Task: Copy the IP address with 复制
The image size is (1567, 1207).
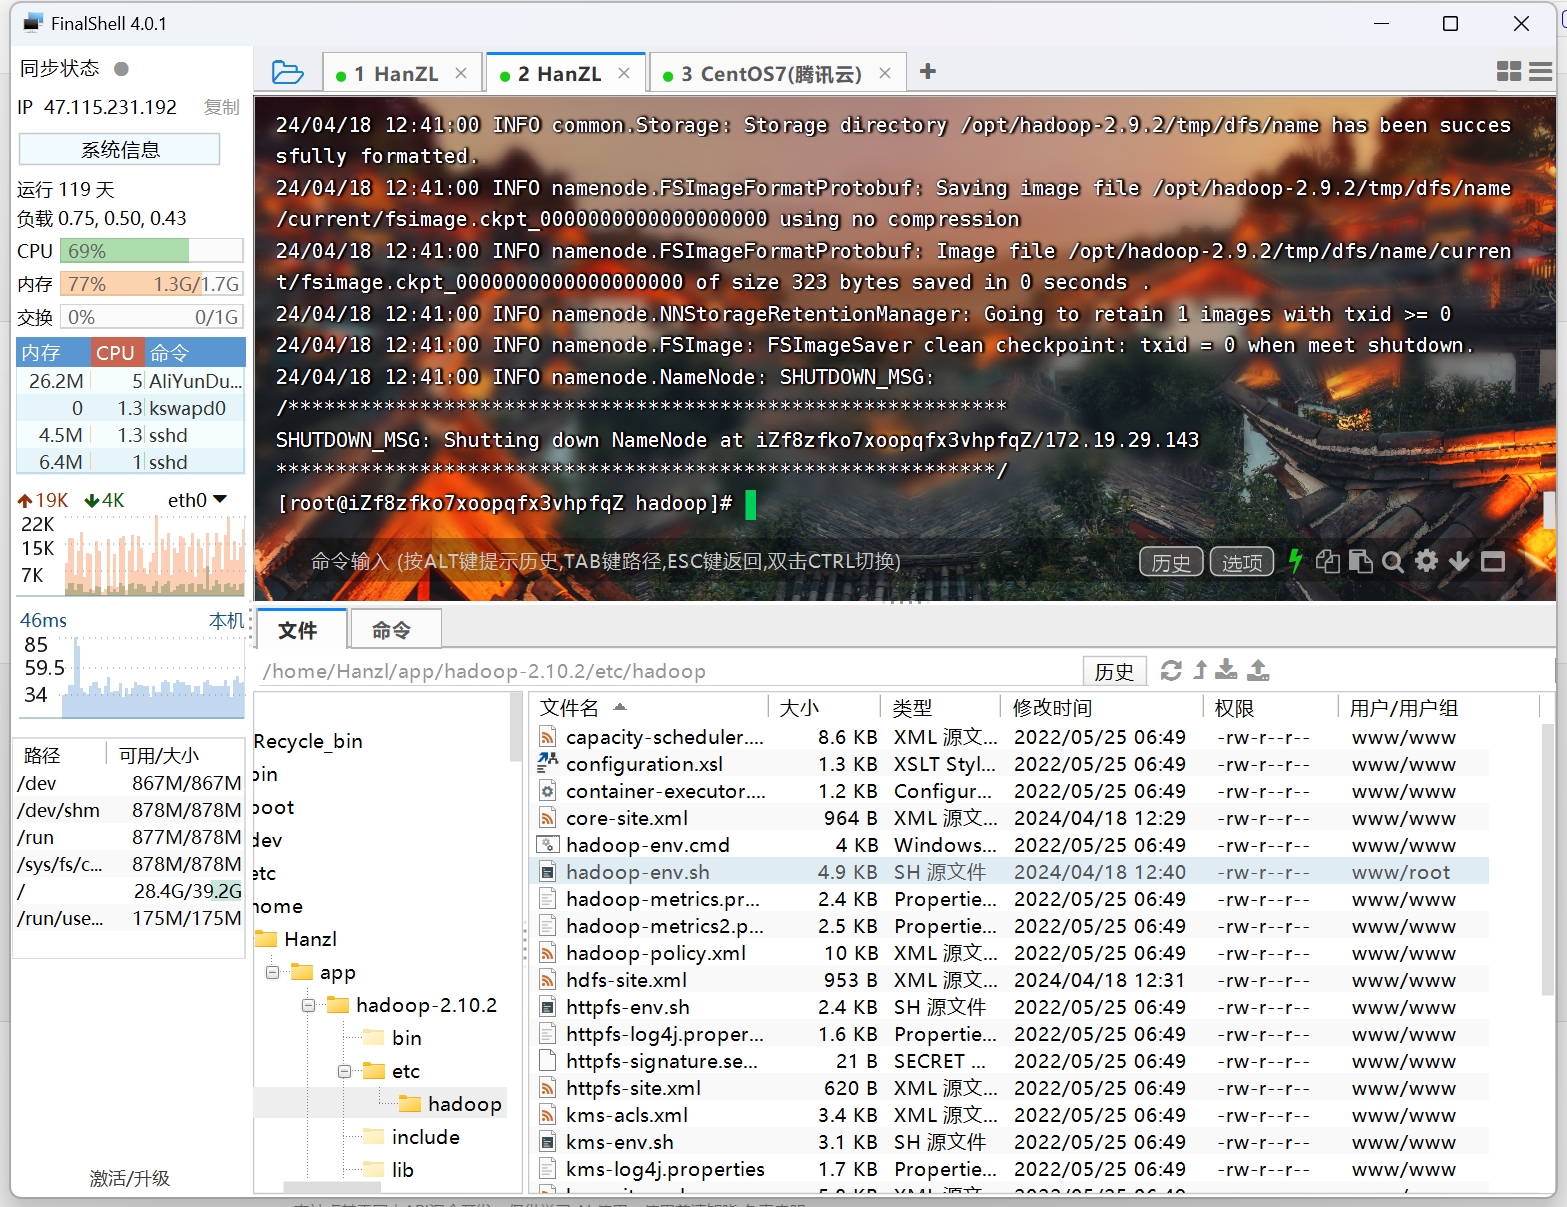Action: [x=221, y=107]
